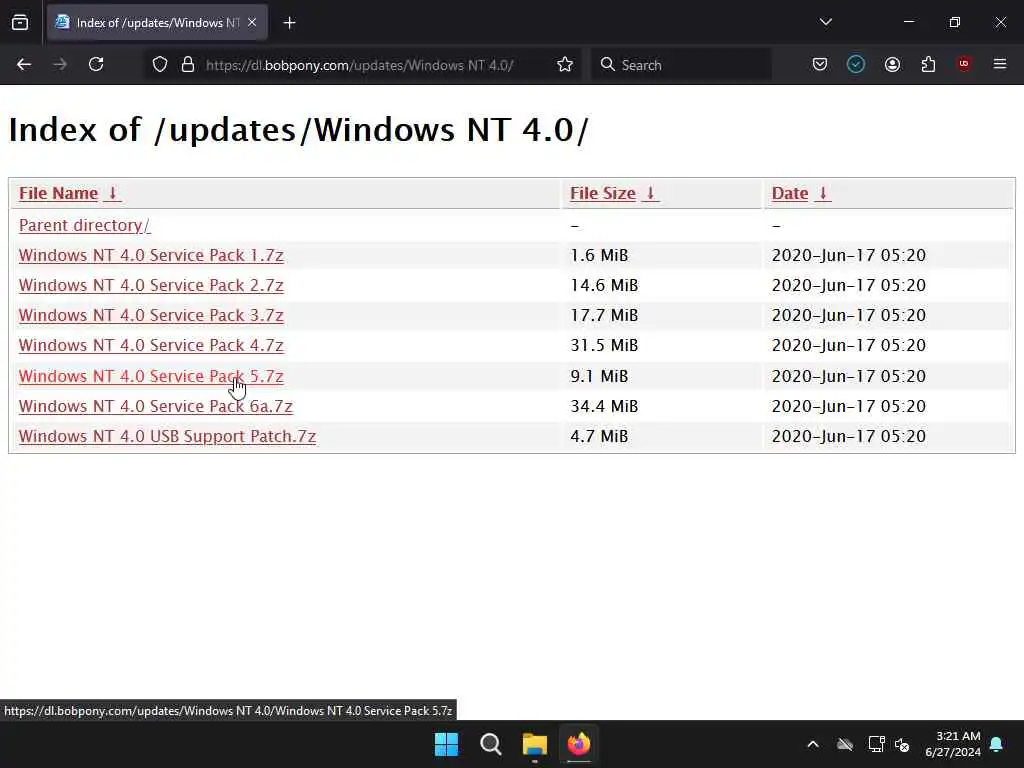
Task: Click the page heading Index of /updates
Action: tap(298, 129)
